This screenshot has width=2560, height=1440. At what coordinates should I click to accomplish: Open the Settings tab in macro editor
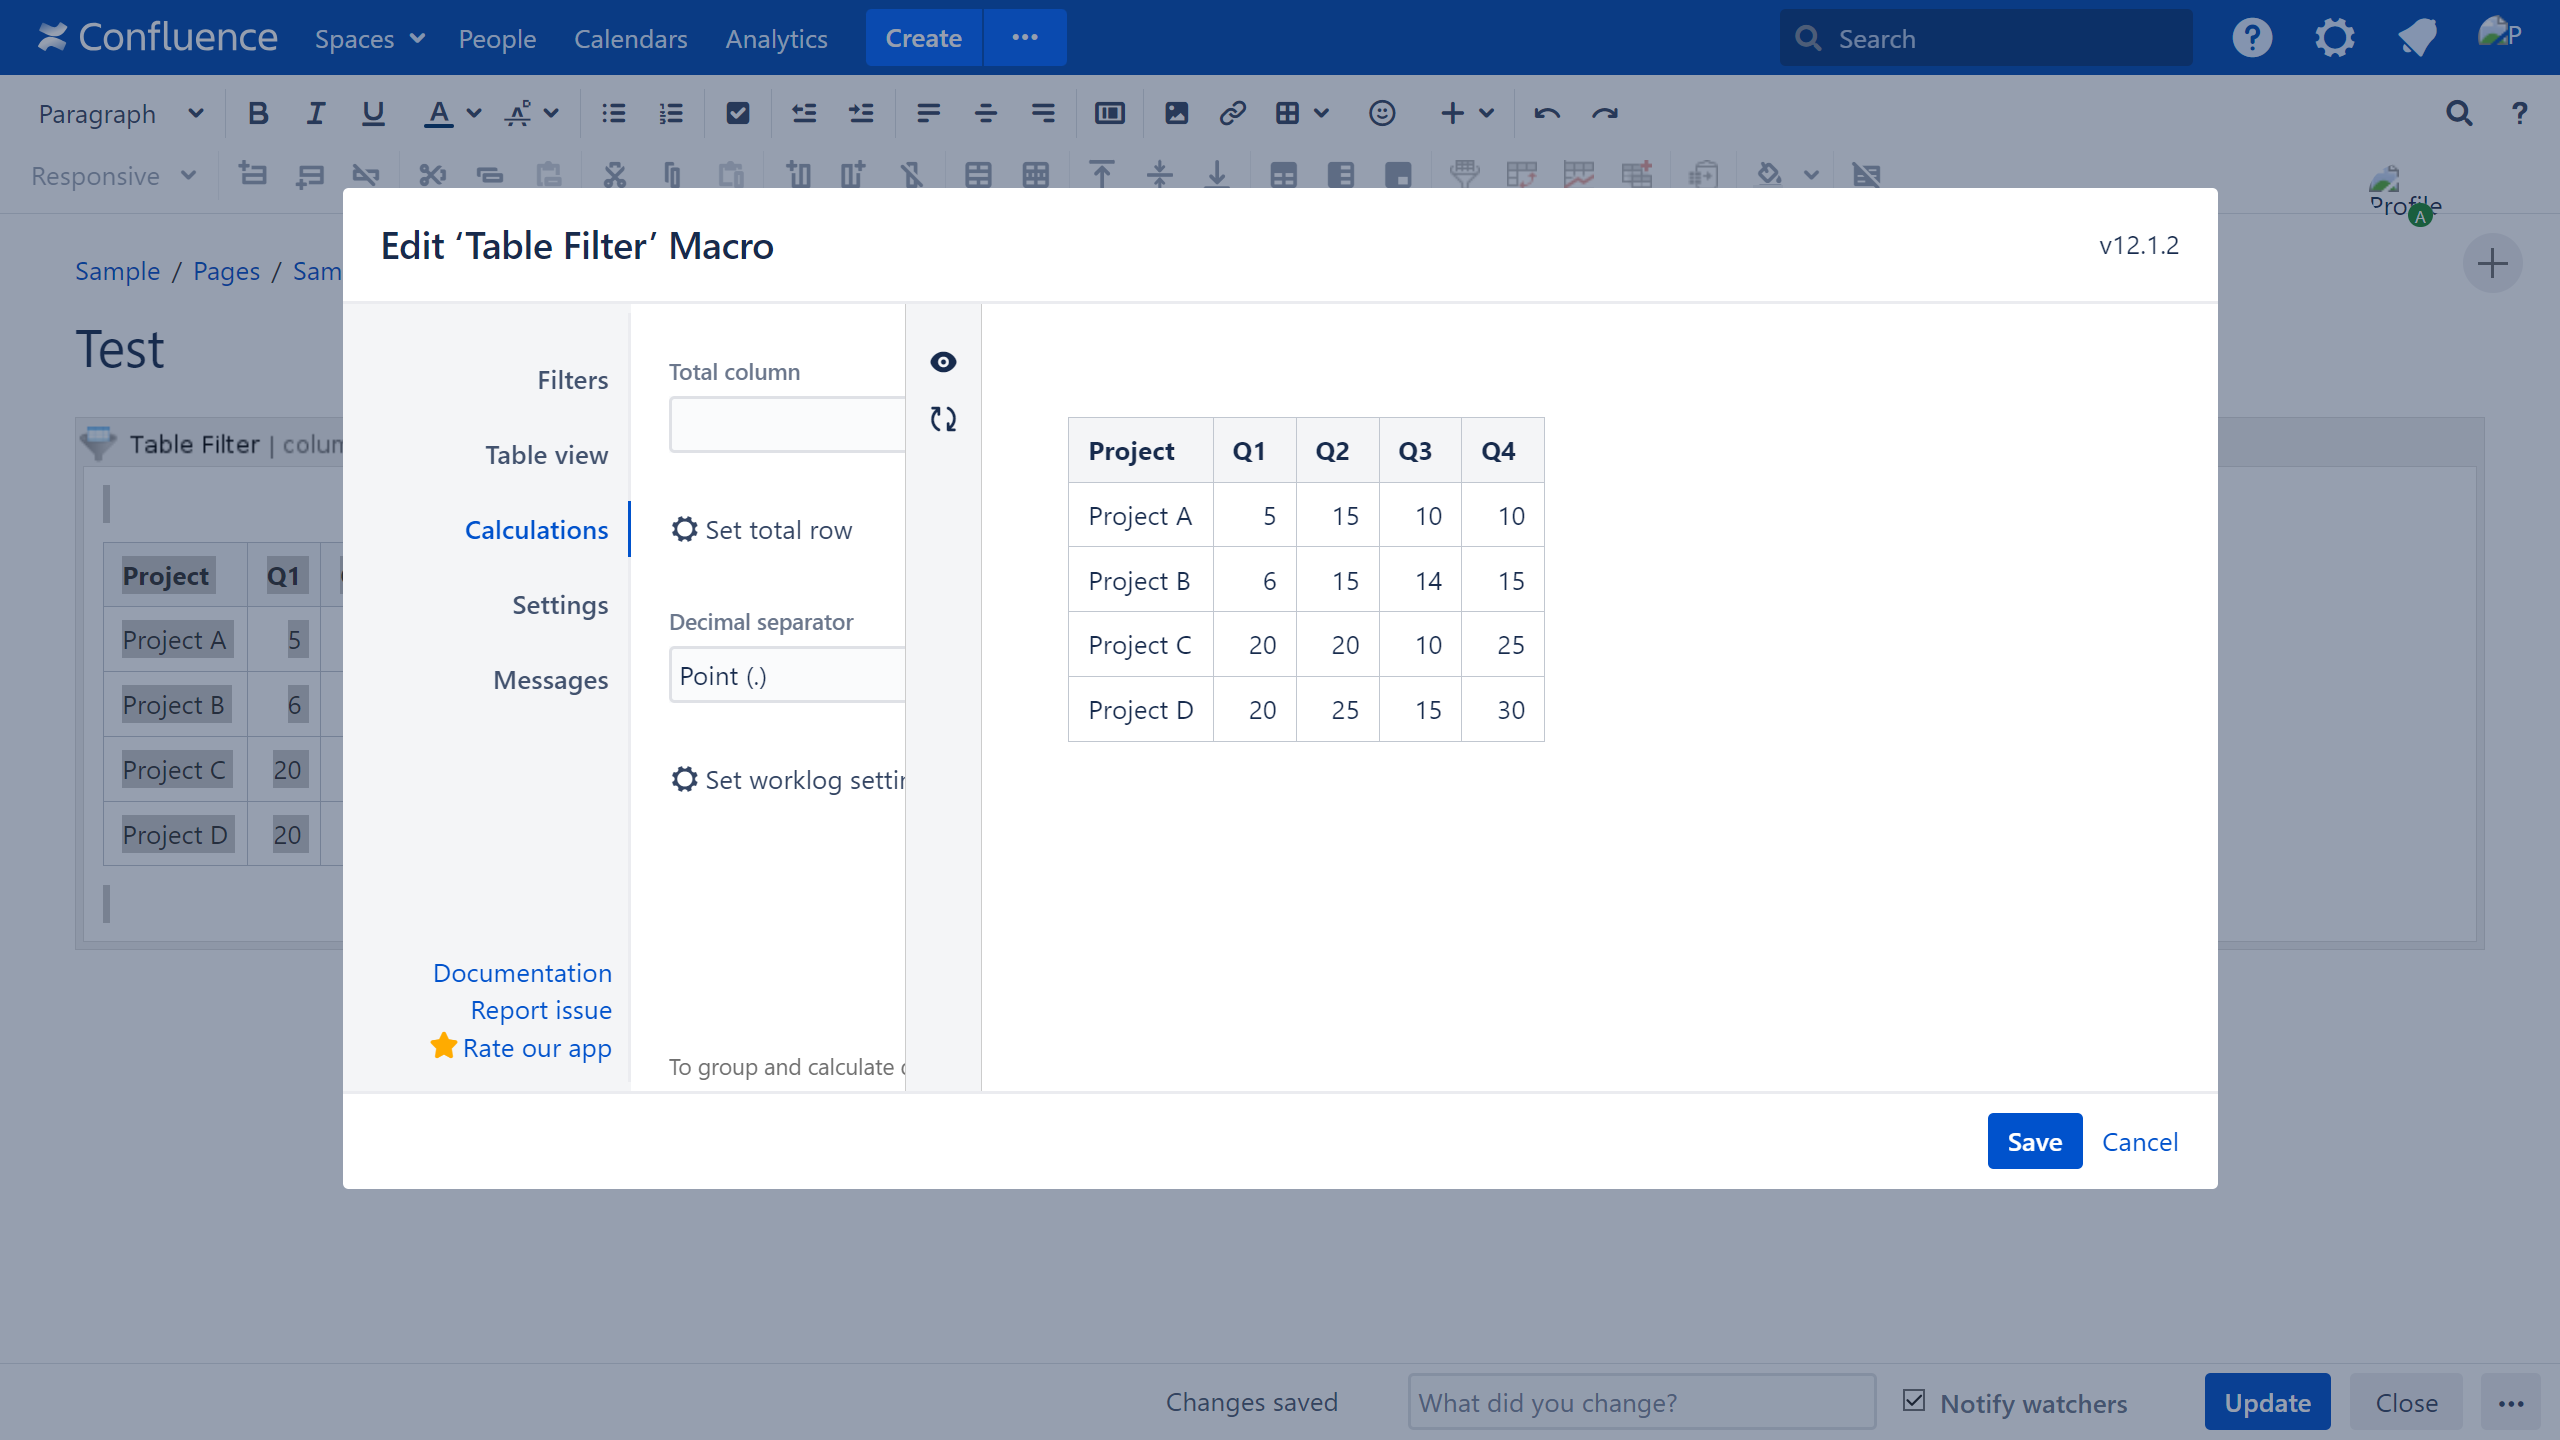560,605
